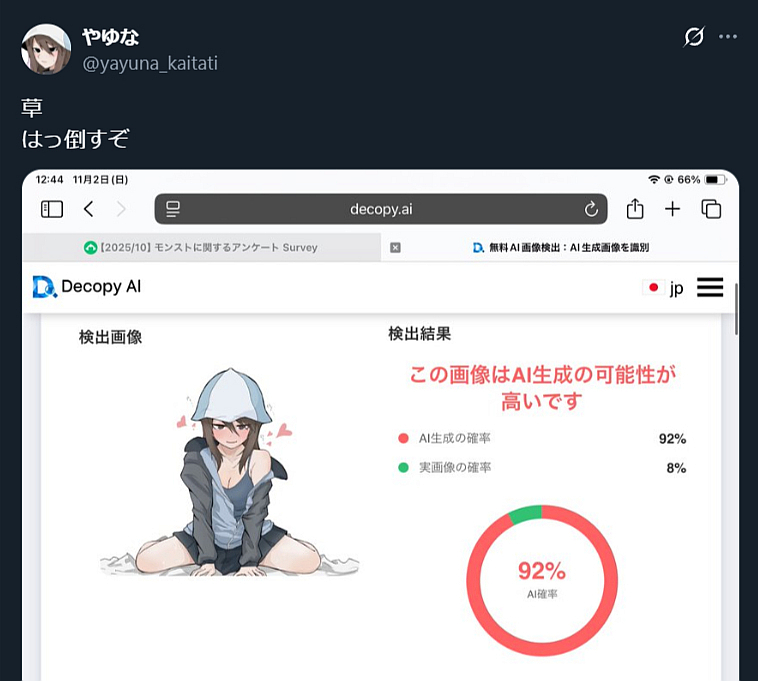Go back with the browser back arrow

(88, 209)
